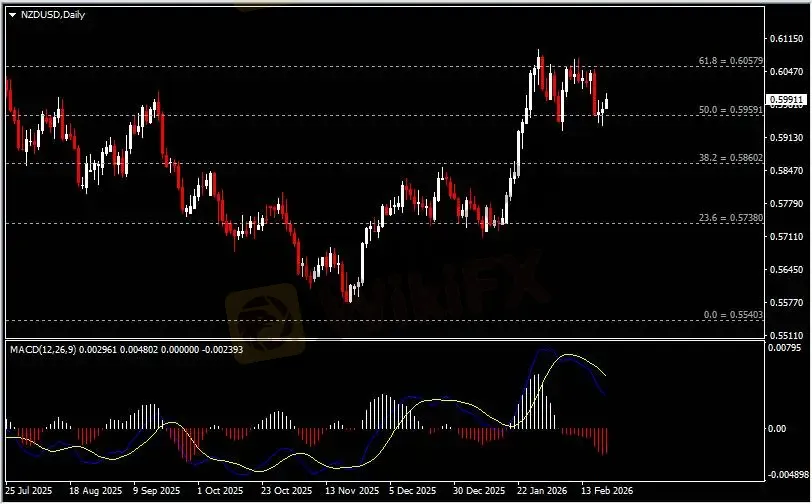Click the dropdown triangle beside NZDUSD,Daily
This screenshot has width=812, height=504.
pos(11,11)
